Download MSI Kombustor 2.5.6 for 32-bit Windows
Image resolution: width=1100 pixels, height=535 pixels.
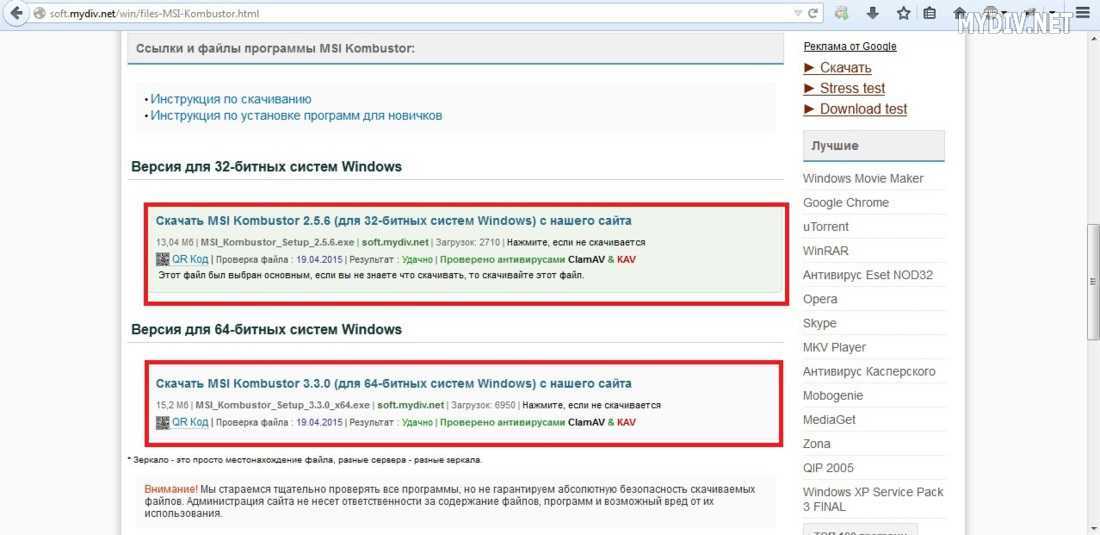pyautogui.click(x=393, y=220)
